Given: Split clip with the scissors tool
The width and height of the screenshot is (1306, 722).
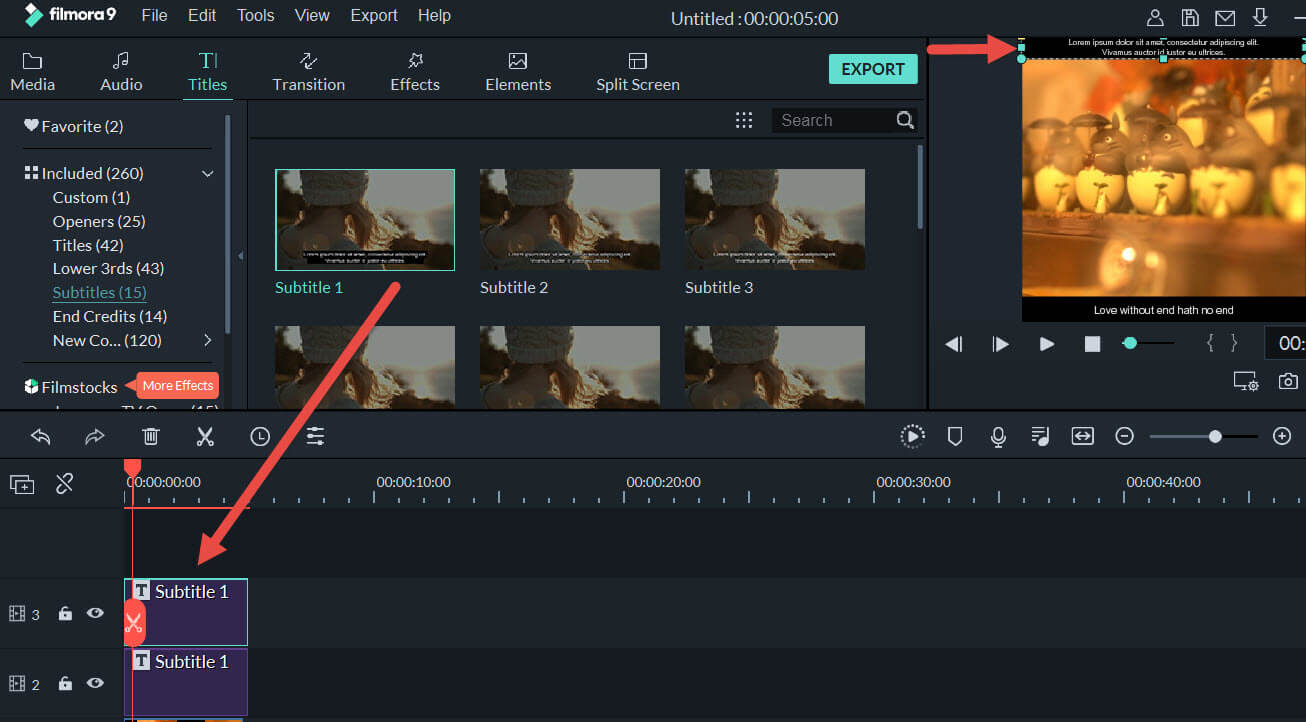Looking at the screenshot, I should pos(205,436).
